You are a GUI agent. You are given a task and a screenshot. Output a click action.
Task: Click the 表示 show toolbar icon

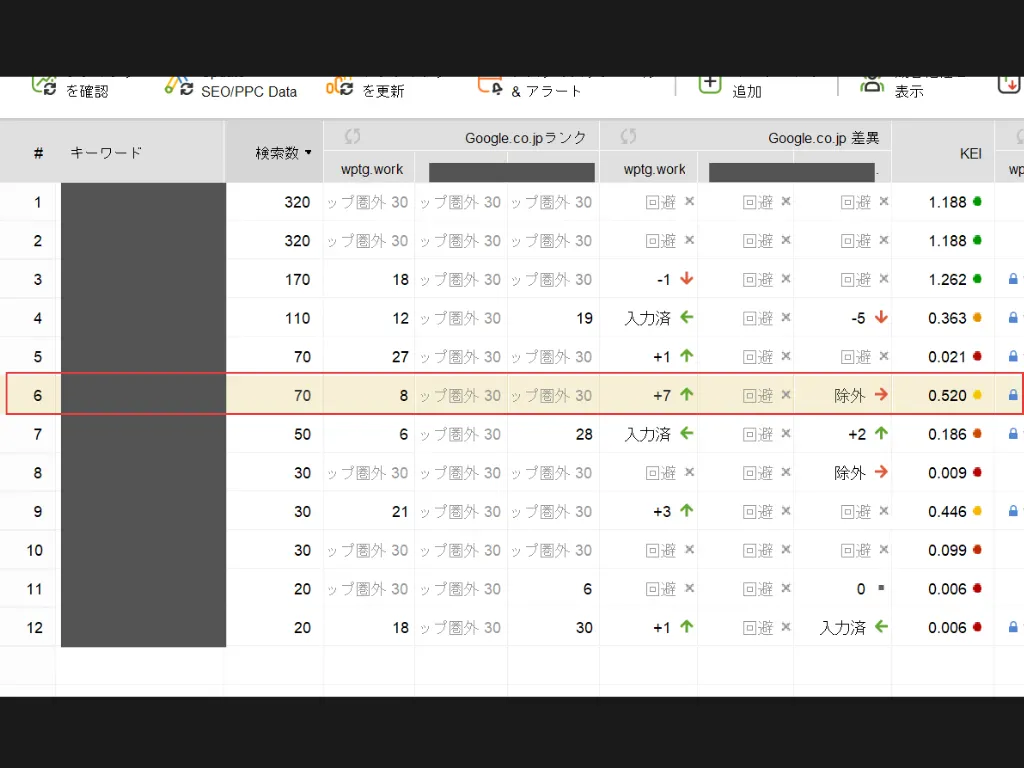click(871, 83)
